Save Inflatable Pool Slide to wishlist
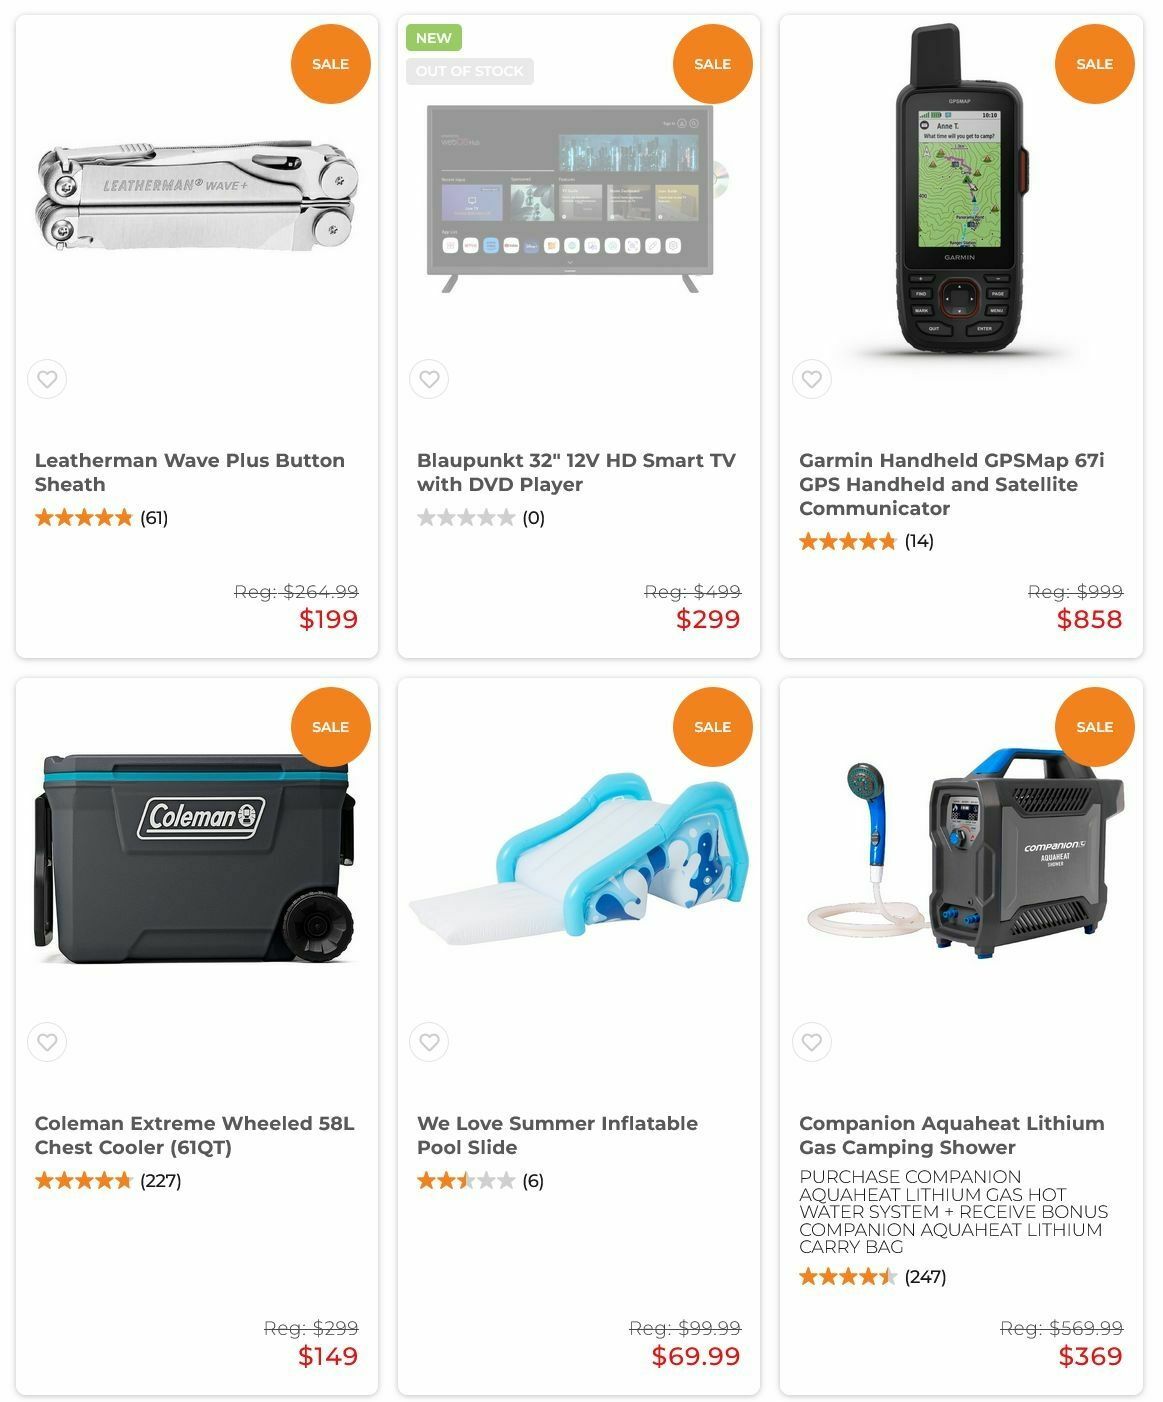 point(429,1042)
